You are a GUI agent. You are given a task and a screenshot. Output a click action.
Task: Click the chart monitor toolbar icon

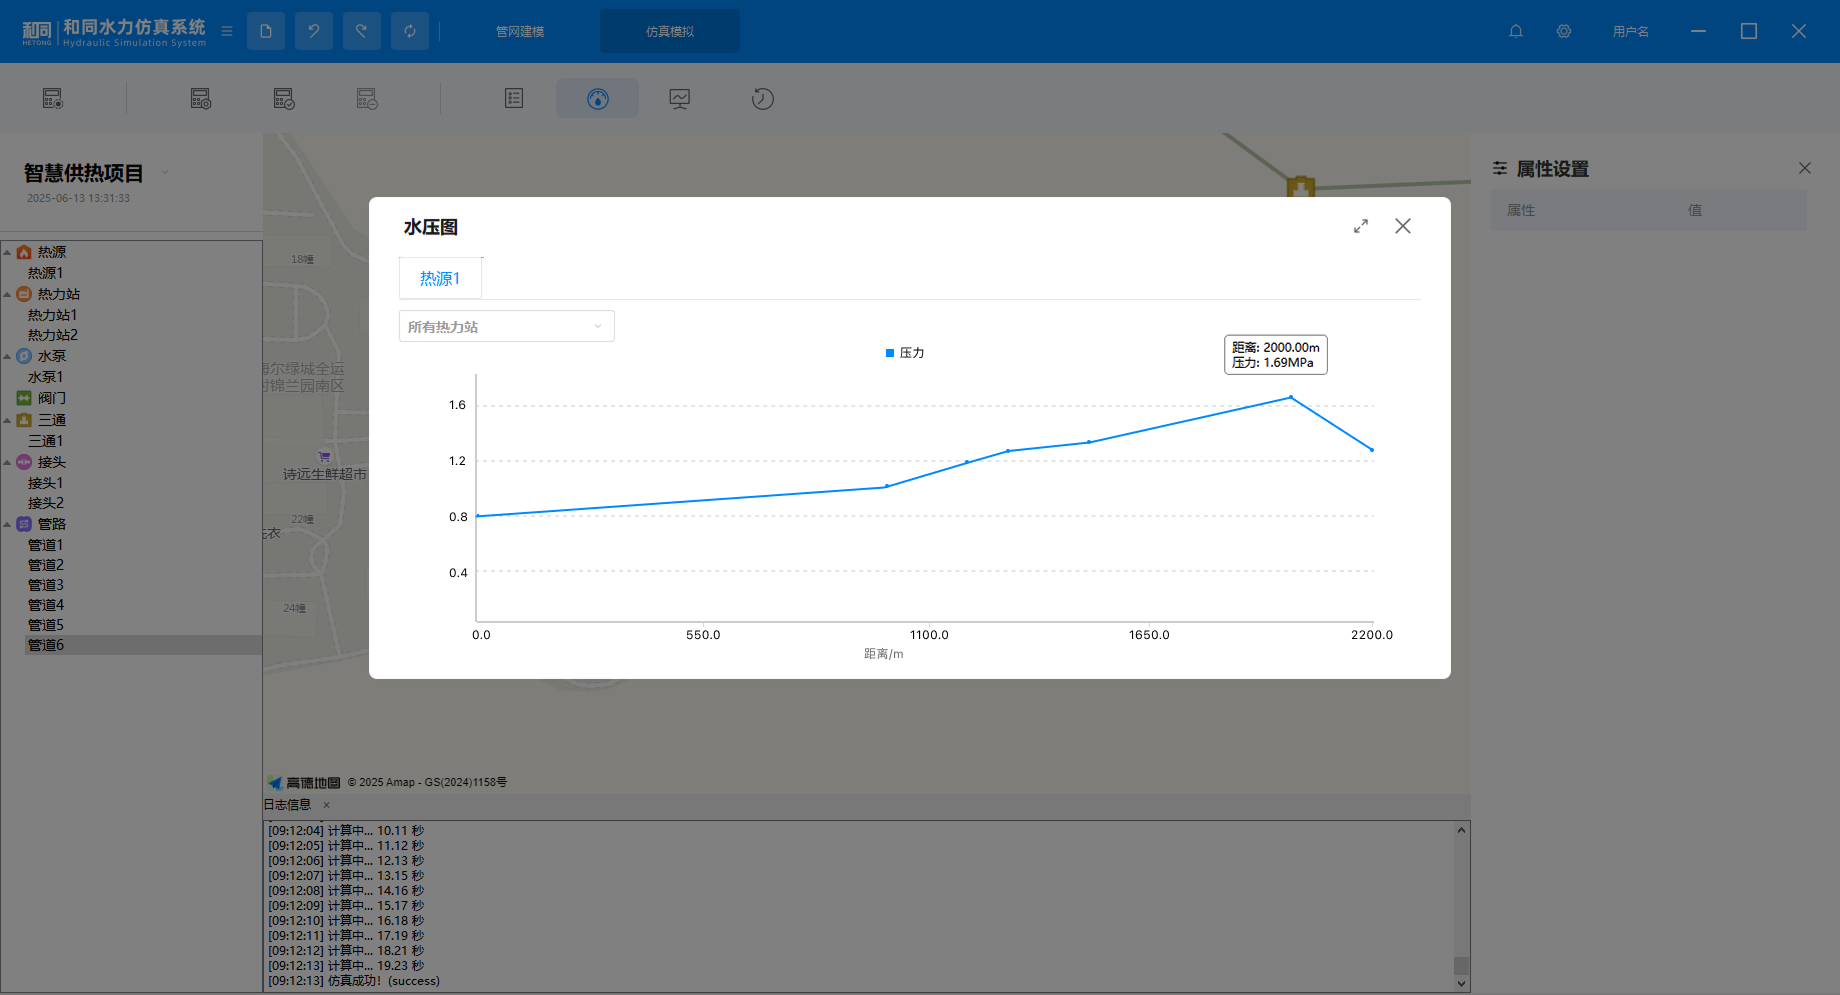[x=680, y=99]
